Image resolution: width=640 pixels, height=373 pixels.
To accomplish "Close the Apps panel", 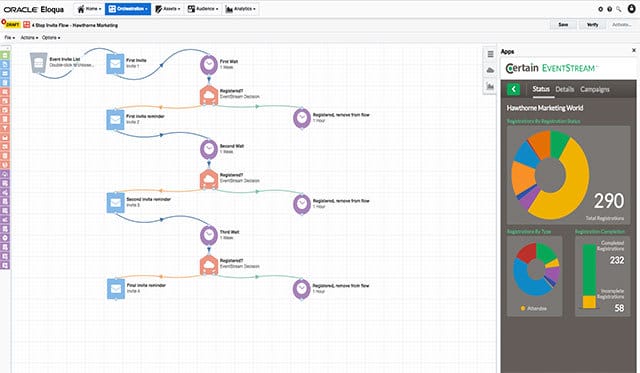I will tap(633, 51).
